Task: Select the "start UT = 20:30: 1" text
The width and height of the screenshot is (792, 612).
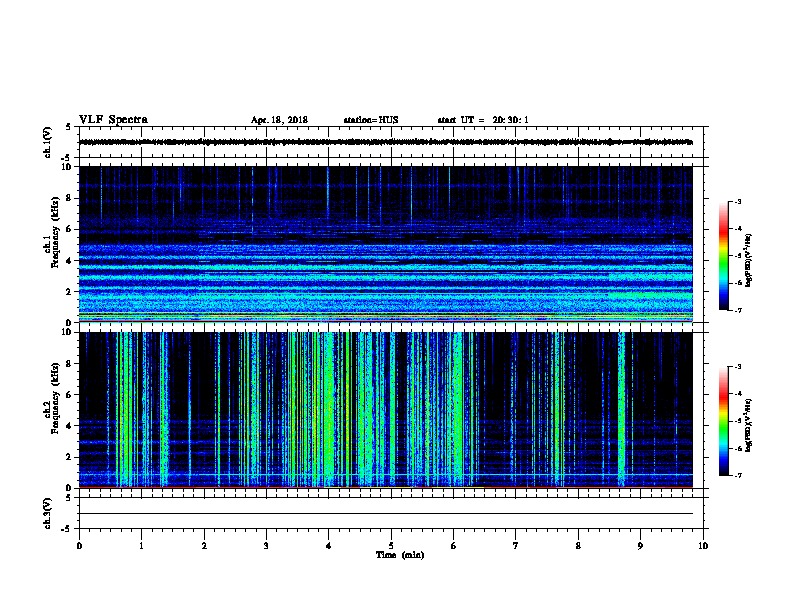Action: point(483,120)
